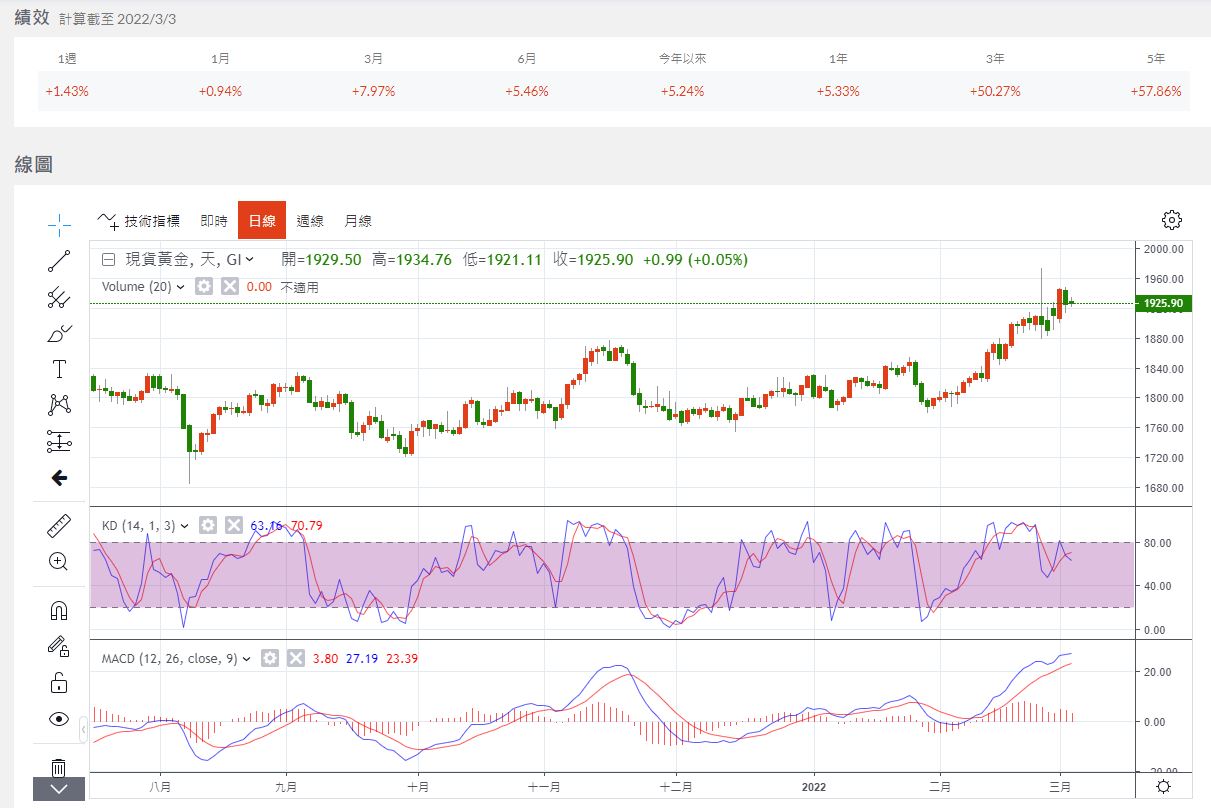
Task: Hide all drawings with the eye icon
Action: click(59, 719)
